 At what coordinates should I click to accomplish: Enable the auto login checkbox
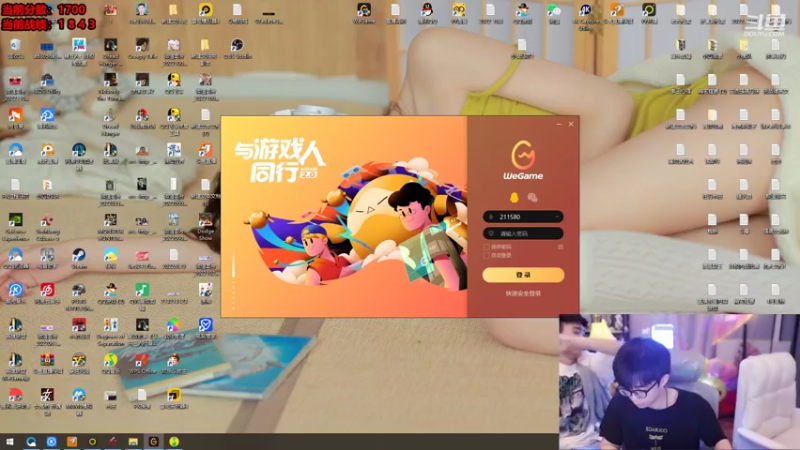[486, 255]
